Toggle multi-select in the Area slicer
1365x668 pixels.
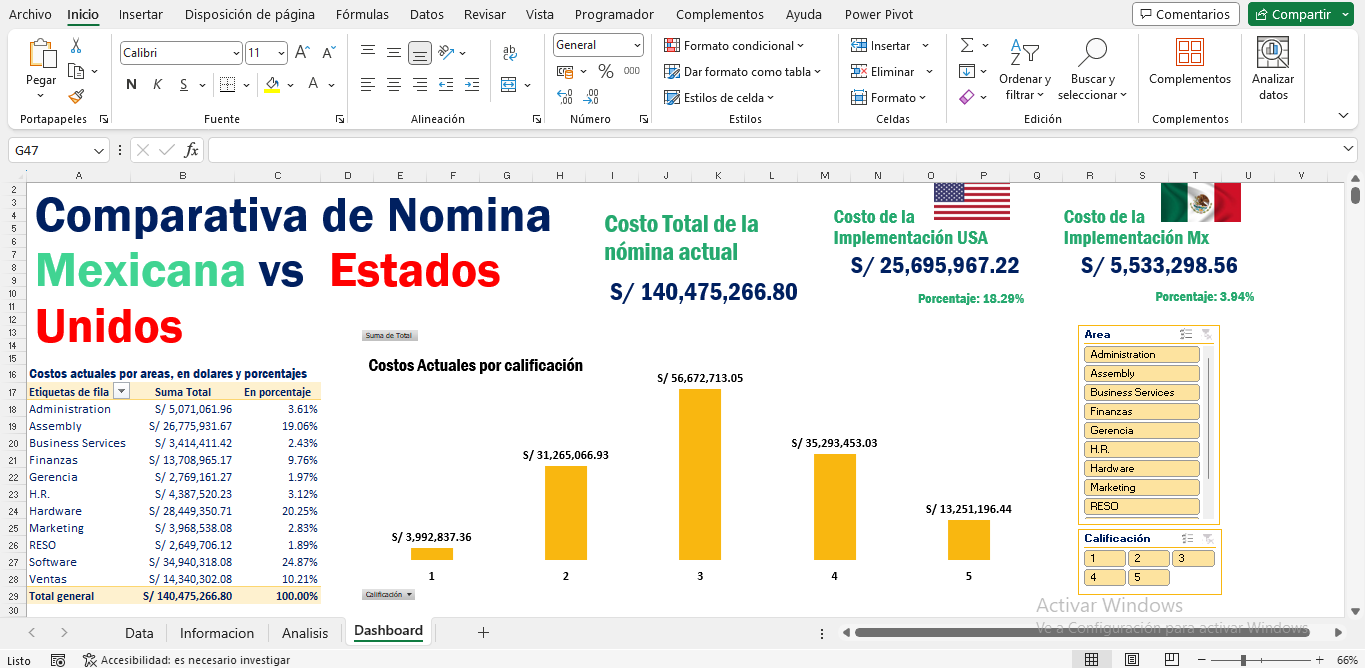[1186, 335]
